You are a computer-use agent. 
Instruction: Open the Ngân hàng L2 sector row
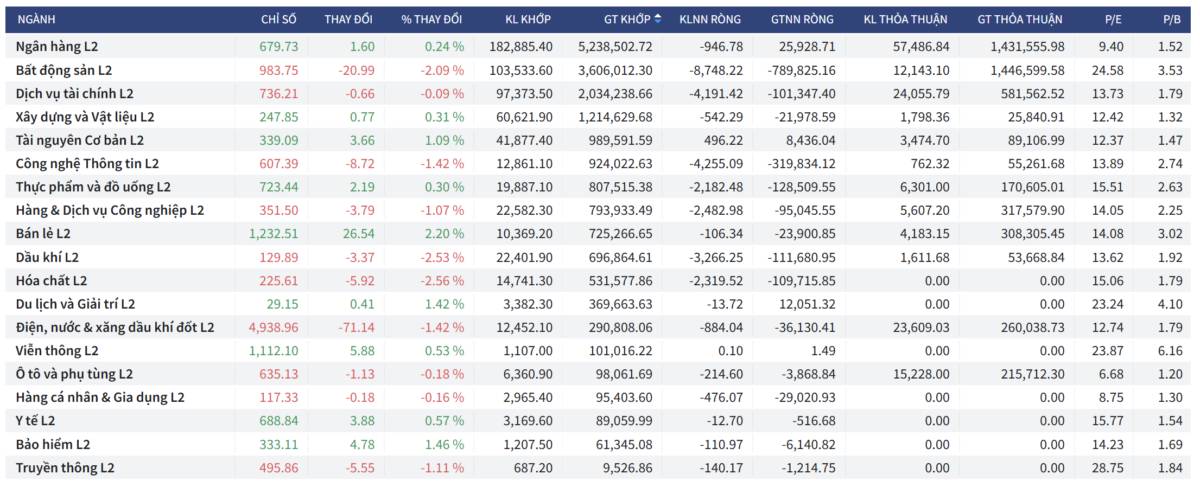pyautogui.click(x=600, y=46)
